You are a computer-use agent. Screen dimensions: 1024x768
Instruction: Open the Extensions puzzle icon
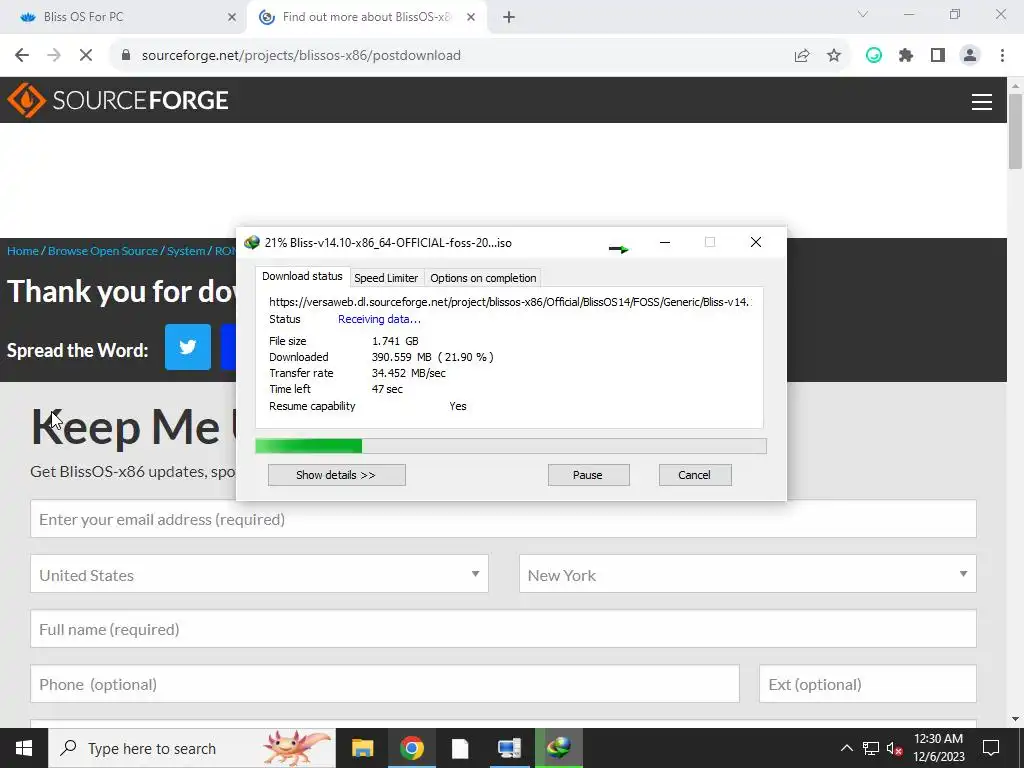(x=906, y=55)
